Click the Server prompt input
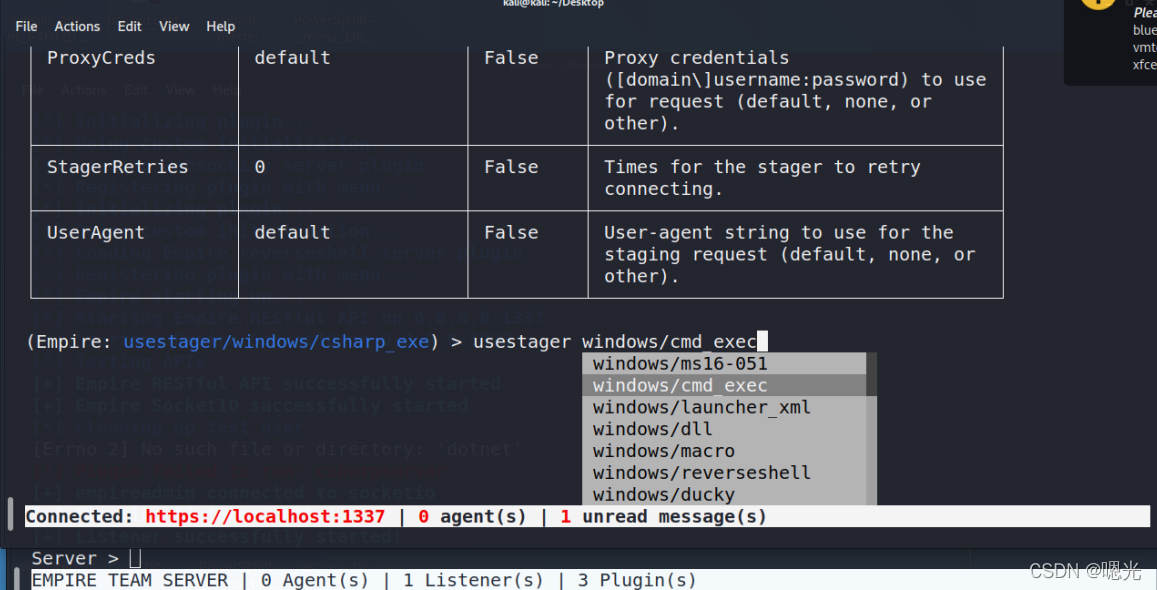This screenshot has width=1157, height=590. click(x=136, y=558)
